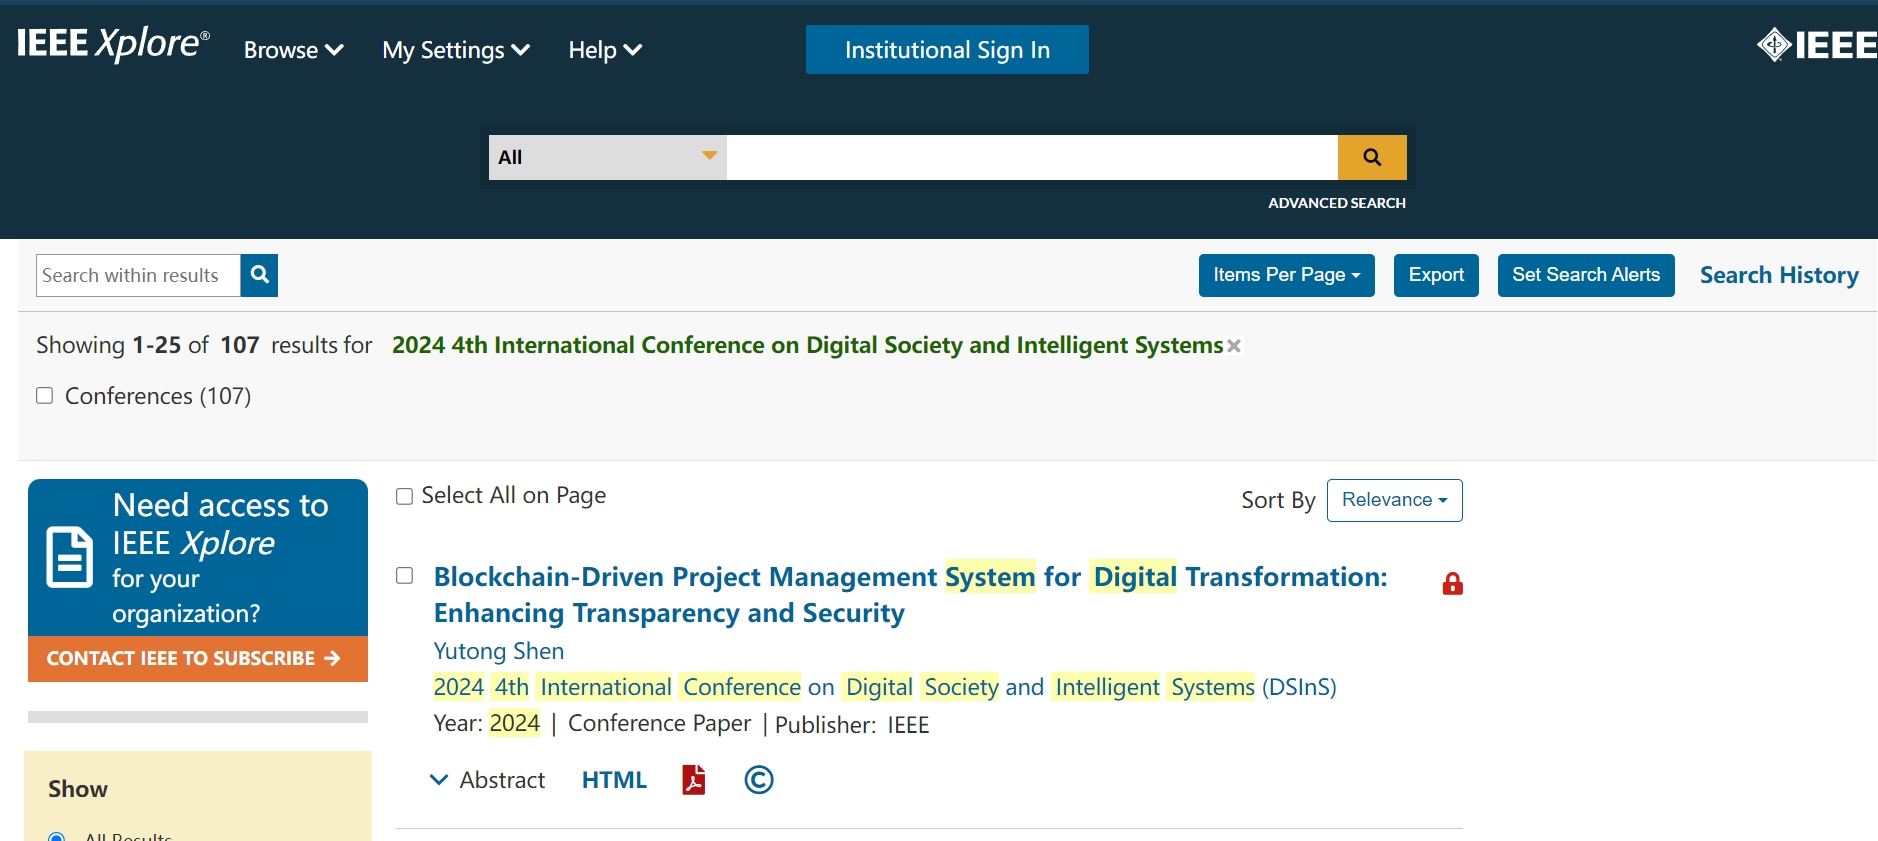Expand the Items Per Page dropdown
Viewport: 1878px width, 841px height.
(1286, 275)
